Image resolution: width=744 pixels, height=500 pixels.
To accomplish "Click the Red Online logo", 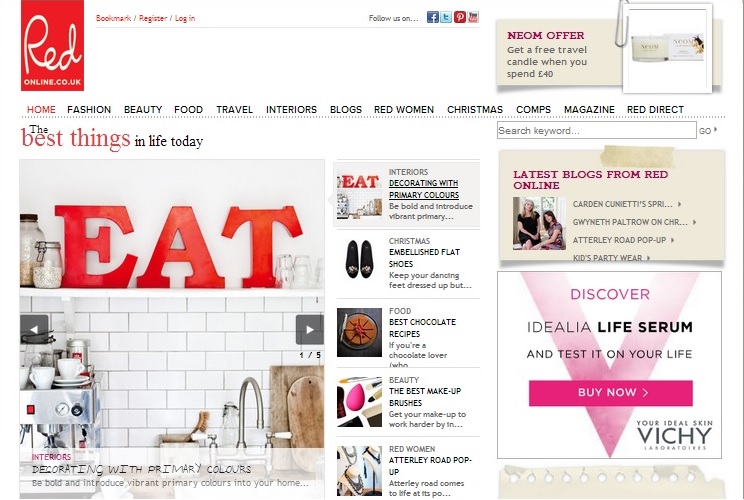I will click(52, 46).
